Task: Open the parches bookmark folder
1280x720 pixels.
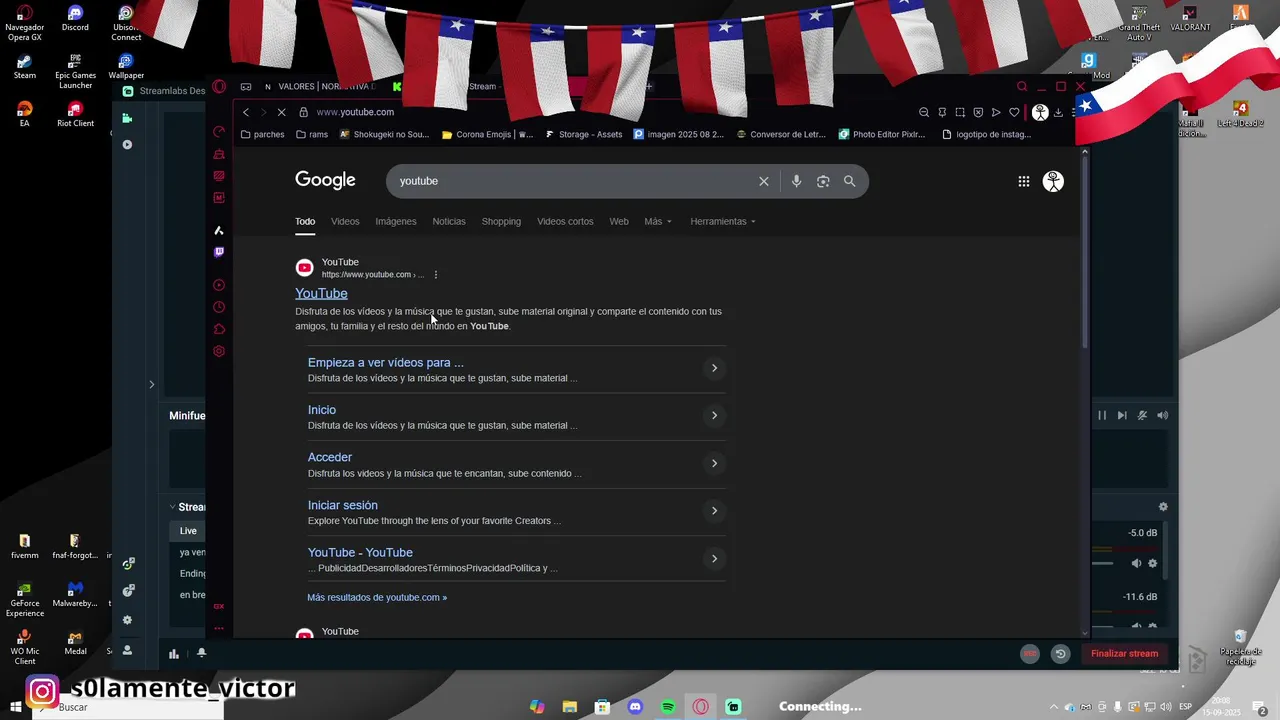Action: click(x=263, y=134)
